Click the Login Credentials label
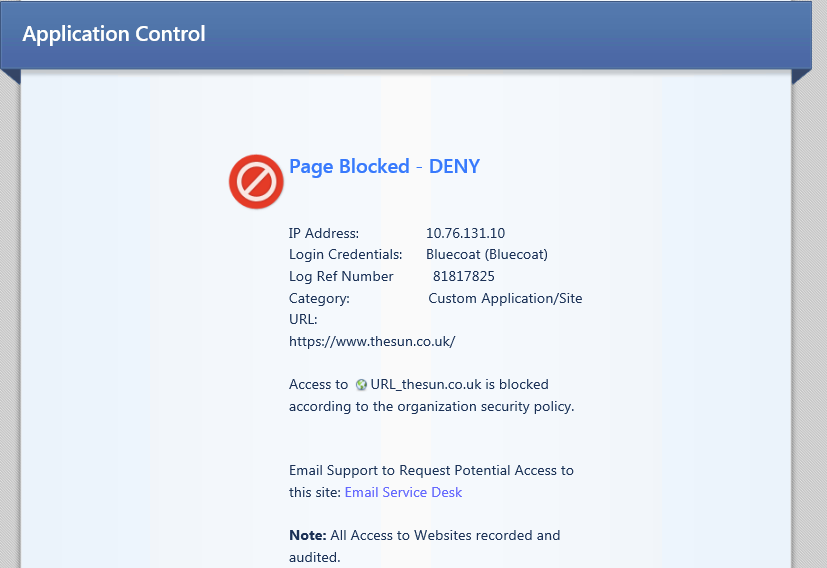Image resolution: width=827 pixels, height=568 pixels. (x=345, y=255)
